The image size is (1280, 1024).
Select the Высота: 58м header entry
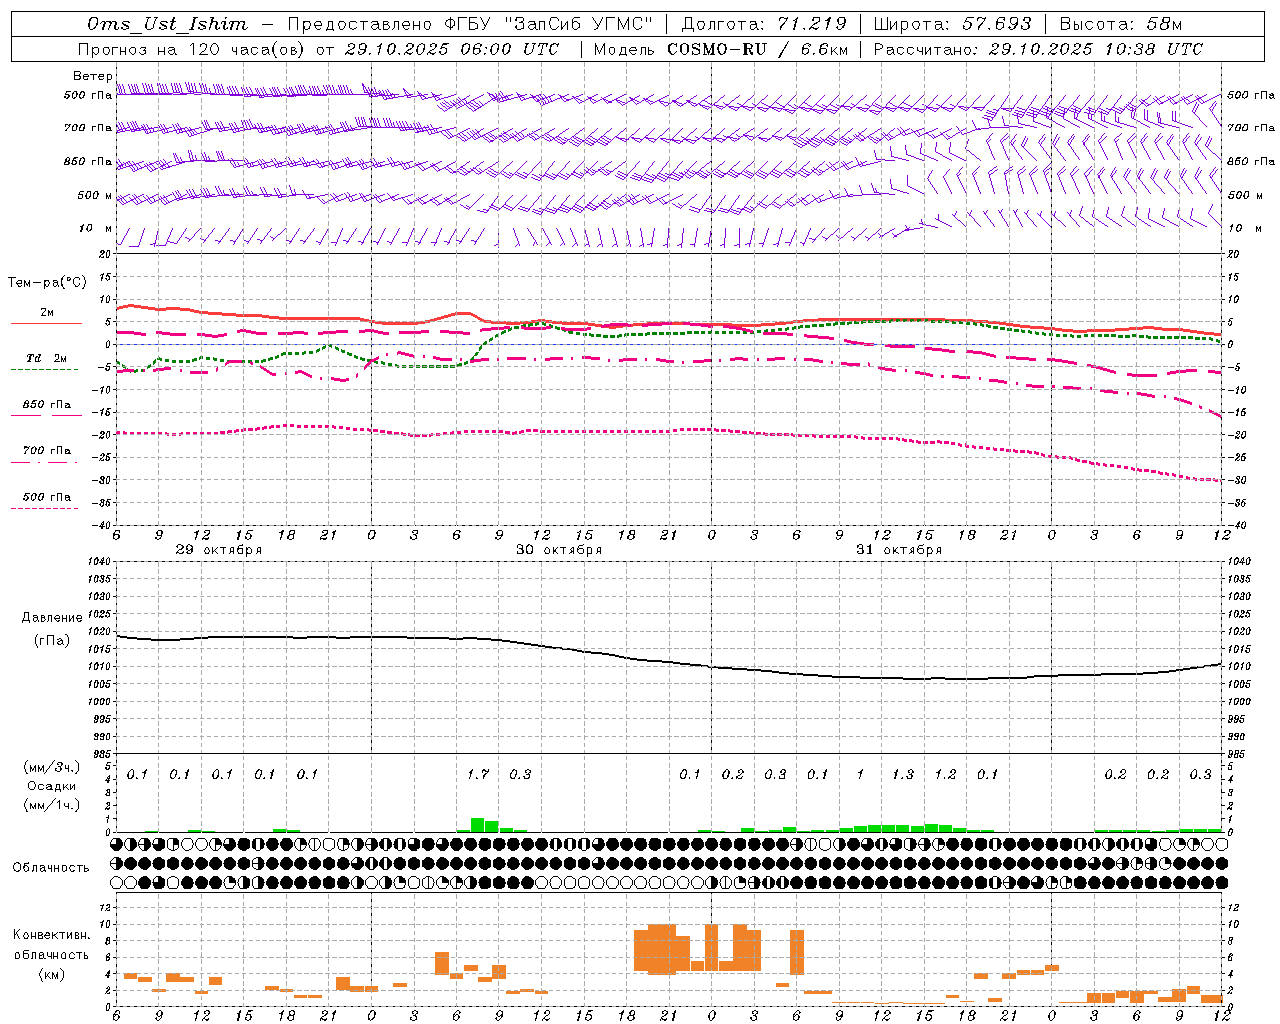(x=1120, y=25)
